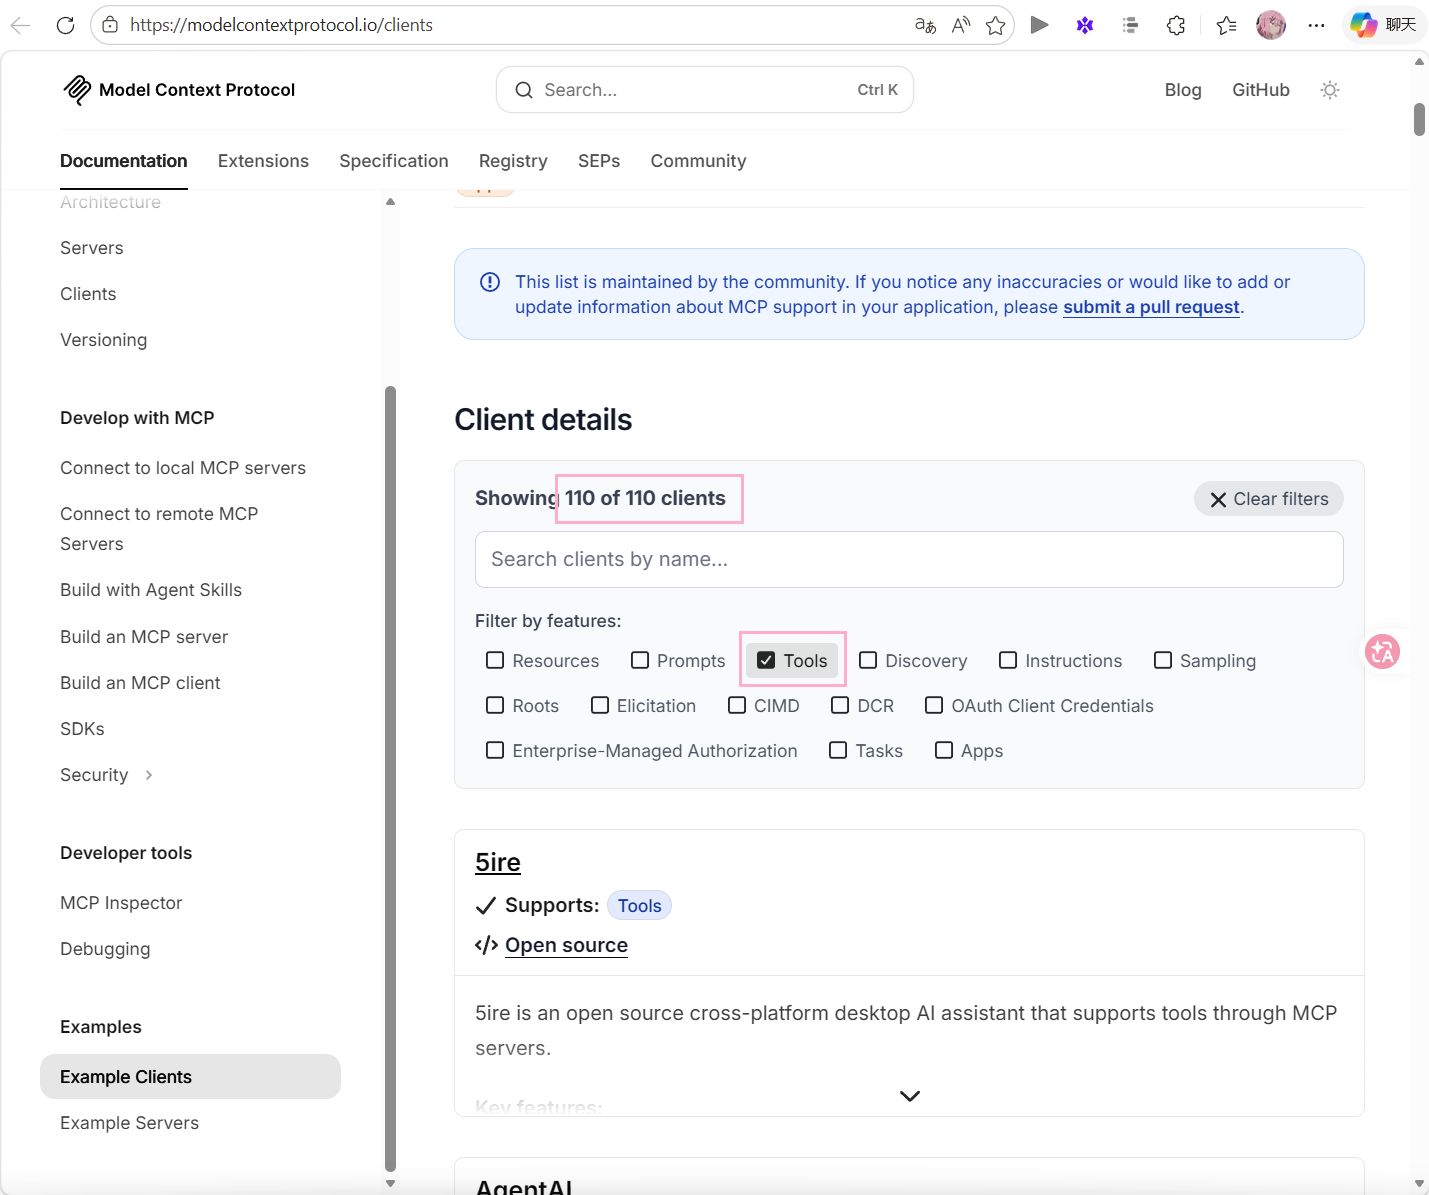The width and height of the screenshot is (1429, 1195).
Task: Open the browser settings and more menu
Action: pos(1316,25)
